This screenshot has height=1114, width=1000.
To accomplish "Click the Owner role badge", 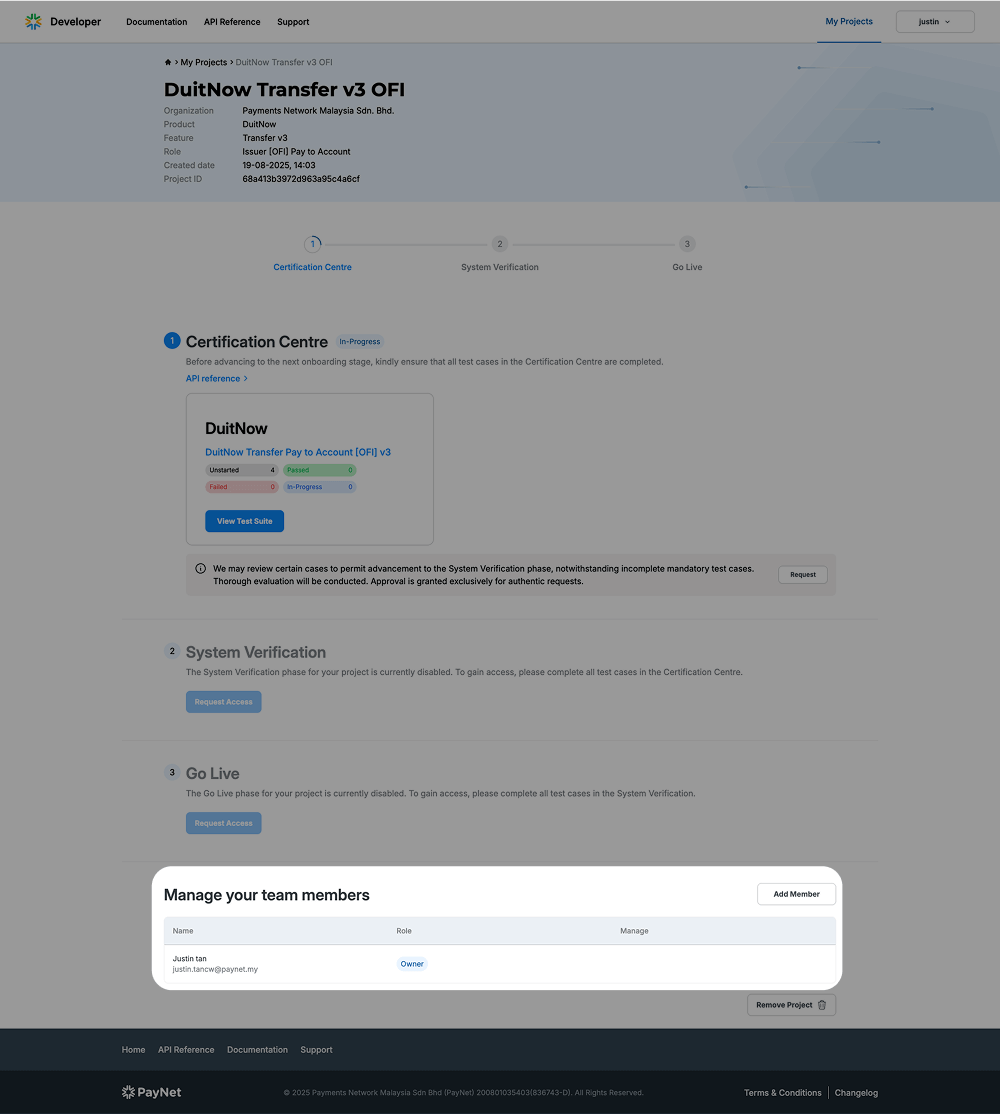I will 412,964.
